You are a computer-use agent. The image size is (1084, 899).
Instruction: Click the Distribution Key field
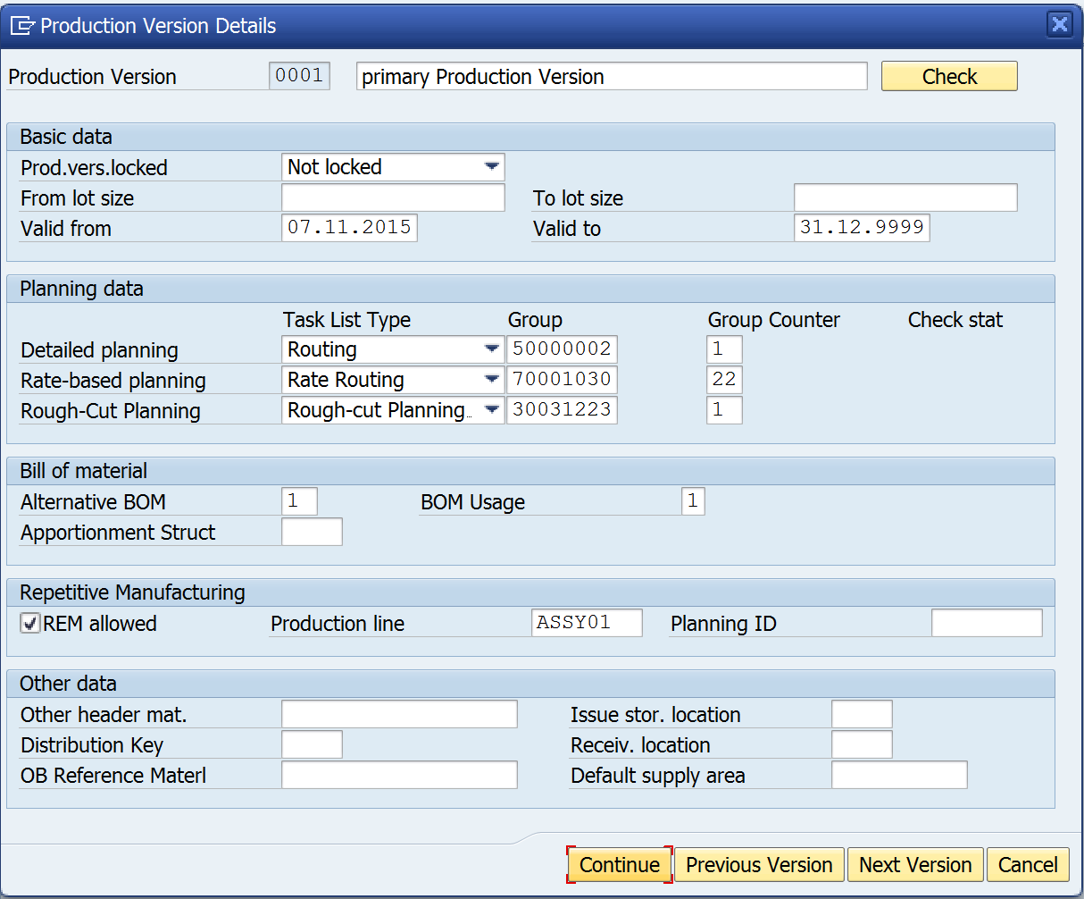click(311, 744)
